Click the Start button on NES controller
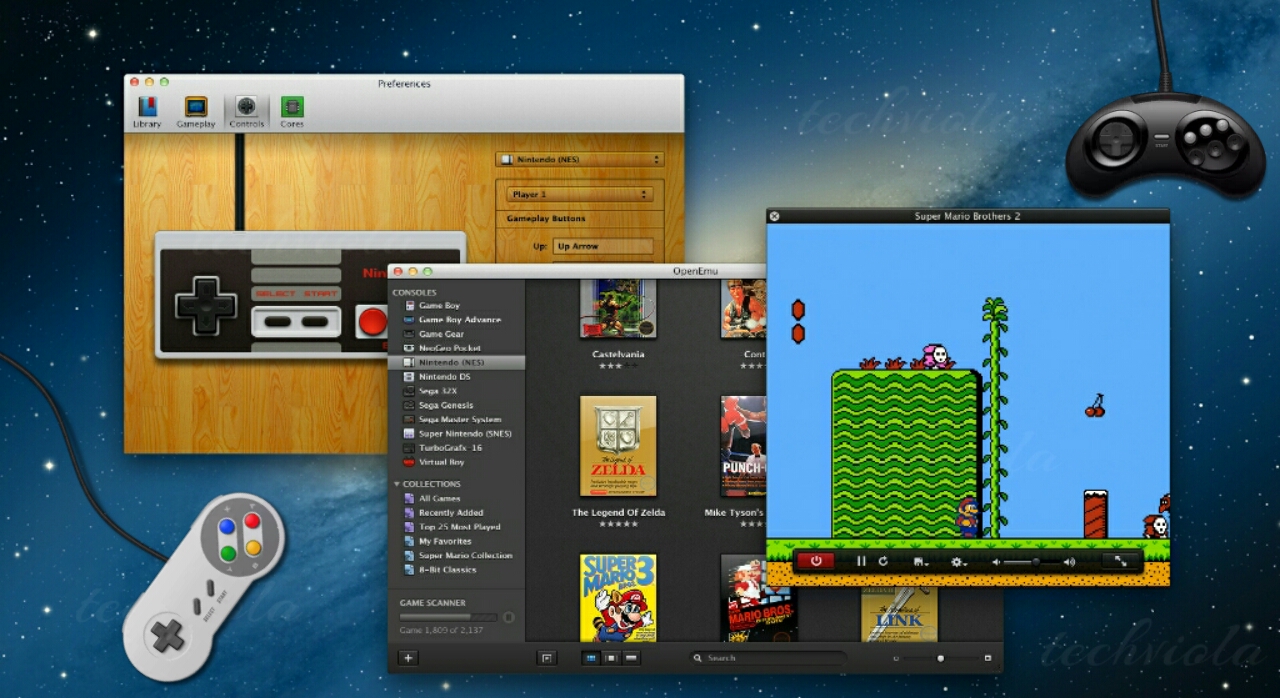Image resolution: width=1280 pixels, height=698 pixels. [315, 322]
